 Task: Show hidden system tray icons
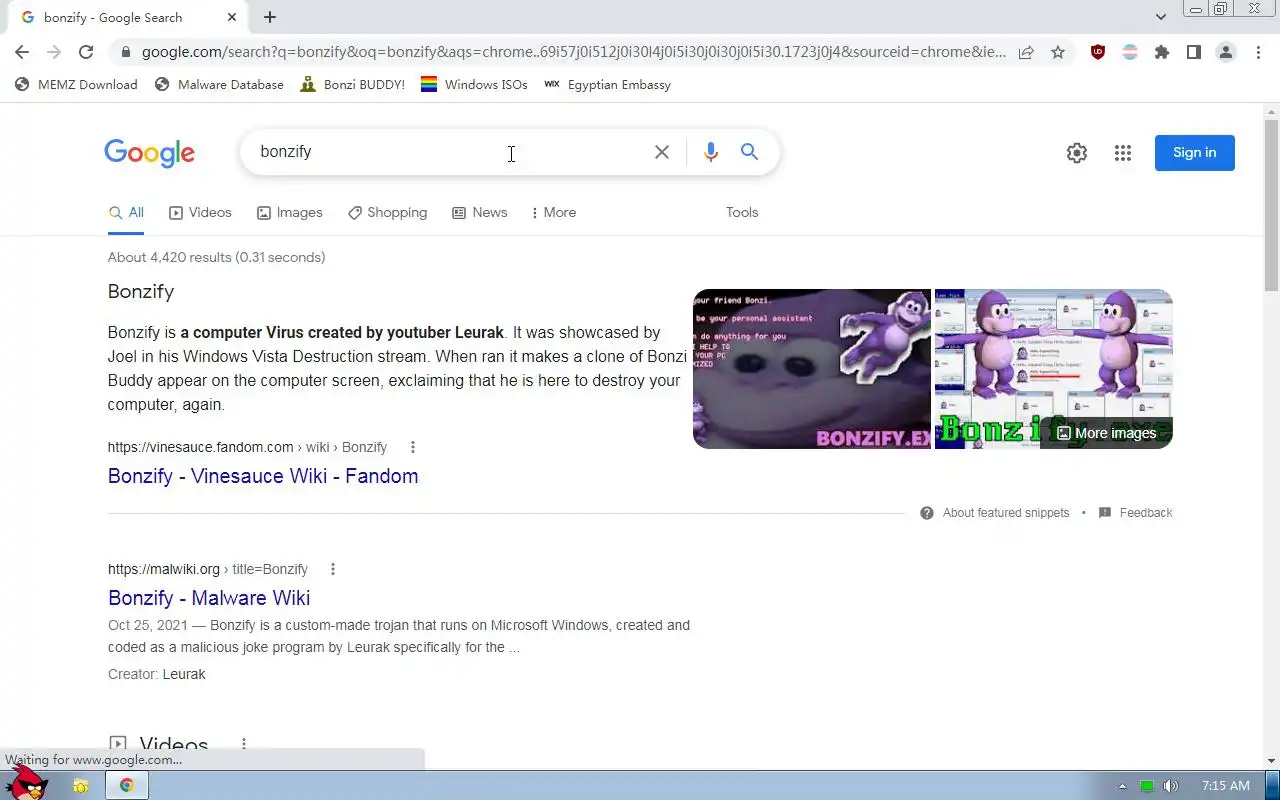[x=1122, y=786]
